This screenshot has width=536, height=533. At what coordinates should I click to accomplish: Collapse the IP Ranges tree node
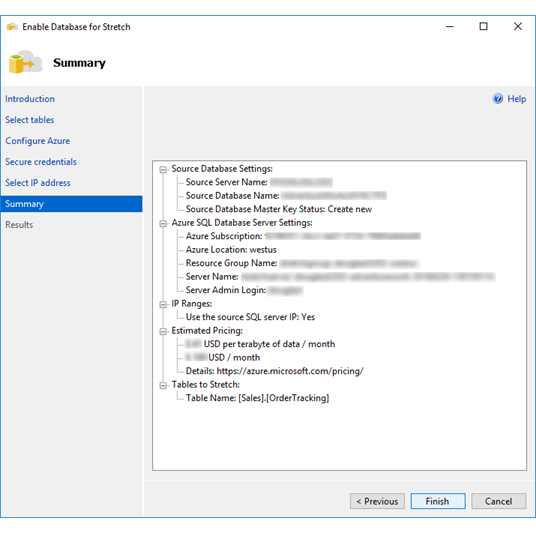point(163,304)
